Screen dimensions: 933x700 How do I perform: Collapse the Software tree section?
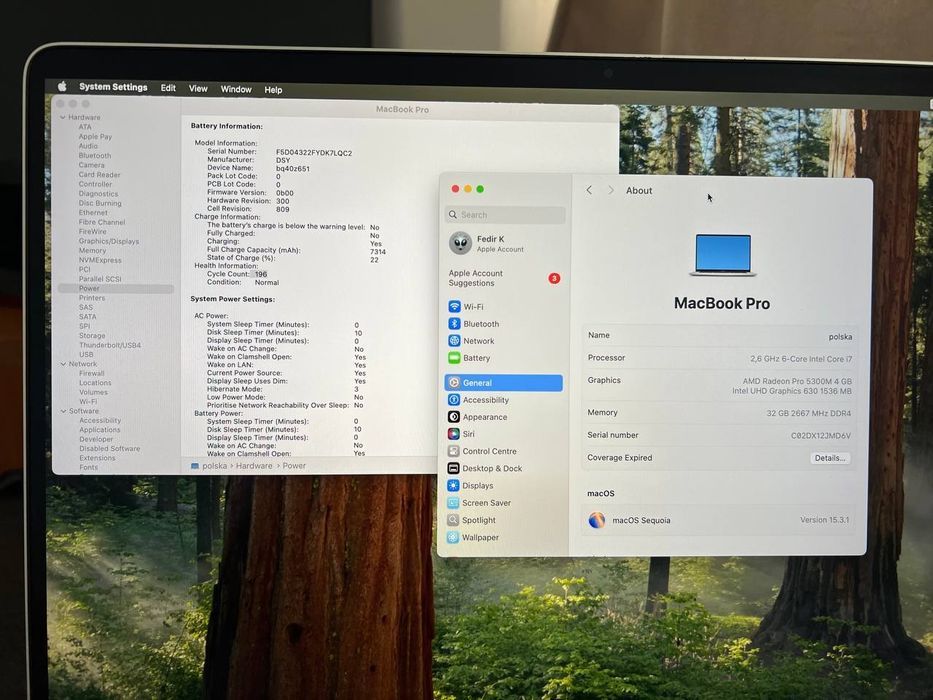point(63,411)
